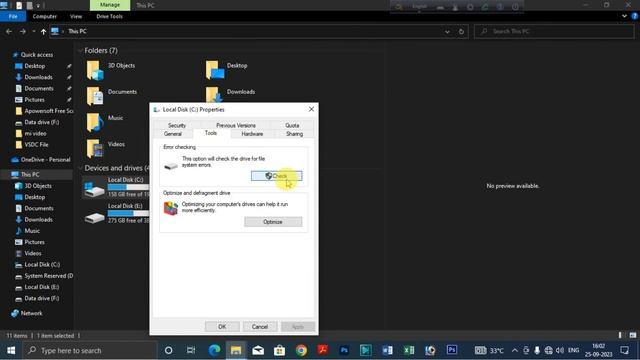Select the Tools tab
640x360 pixels.
211,133
